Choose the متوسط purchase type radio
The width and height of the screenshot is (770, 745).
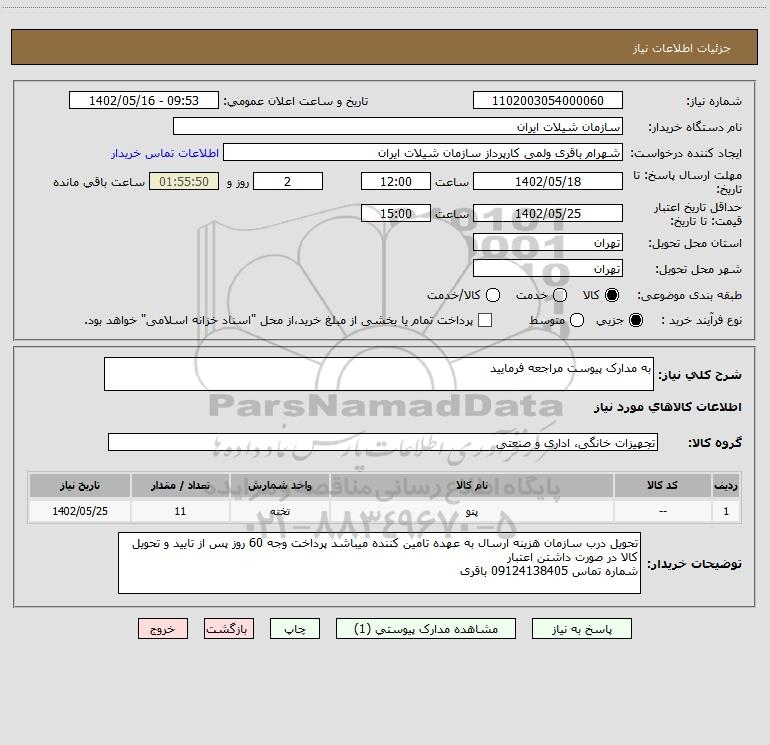pos(577,320)
